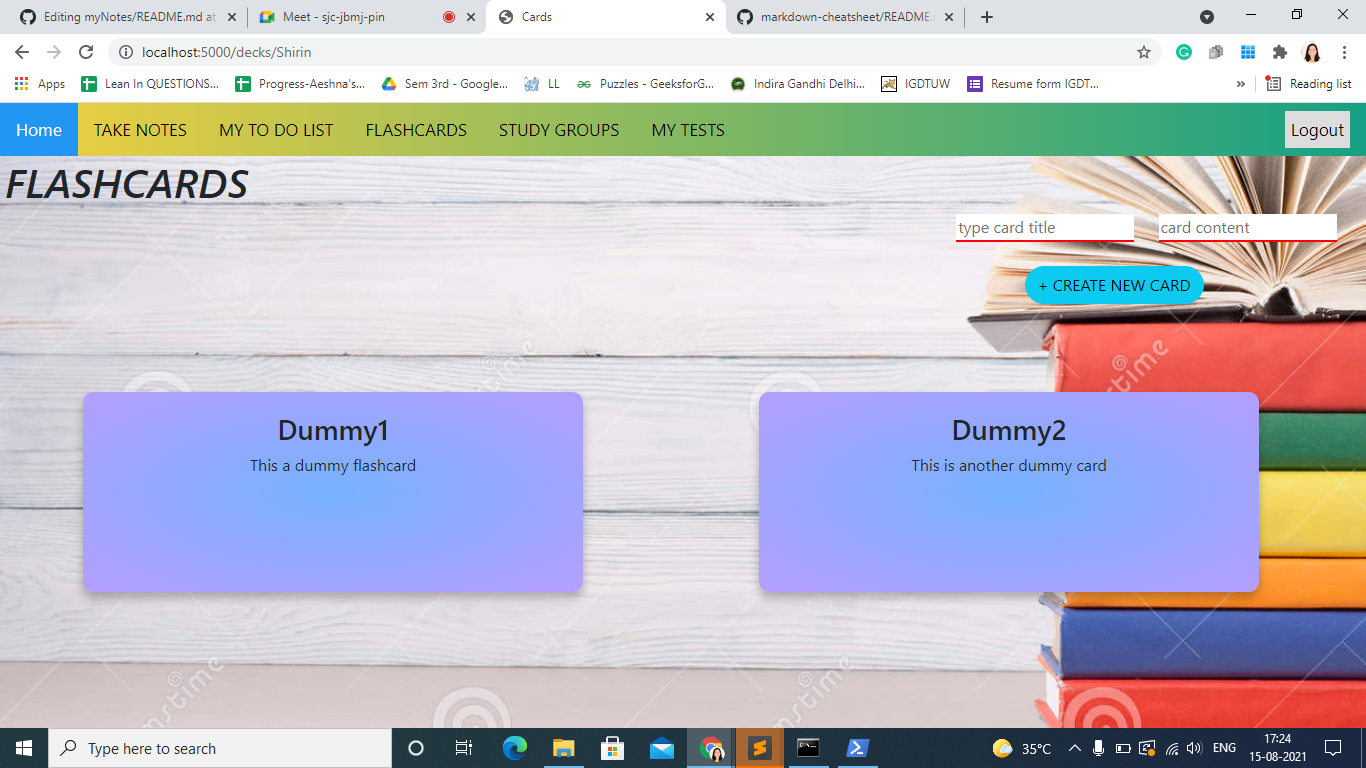The image size is (1366, 768).
Task: Click the microphone icon in system tray
Action: (x=1099, y=748)
